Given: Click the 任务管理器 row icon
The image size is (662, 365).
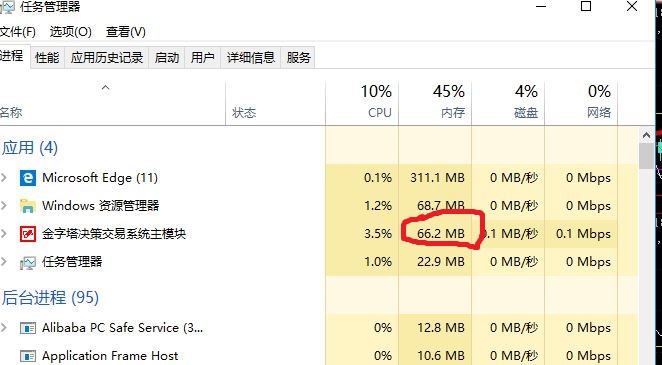Looking at the screenshot, I should (28, 262).
